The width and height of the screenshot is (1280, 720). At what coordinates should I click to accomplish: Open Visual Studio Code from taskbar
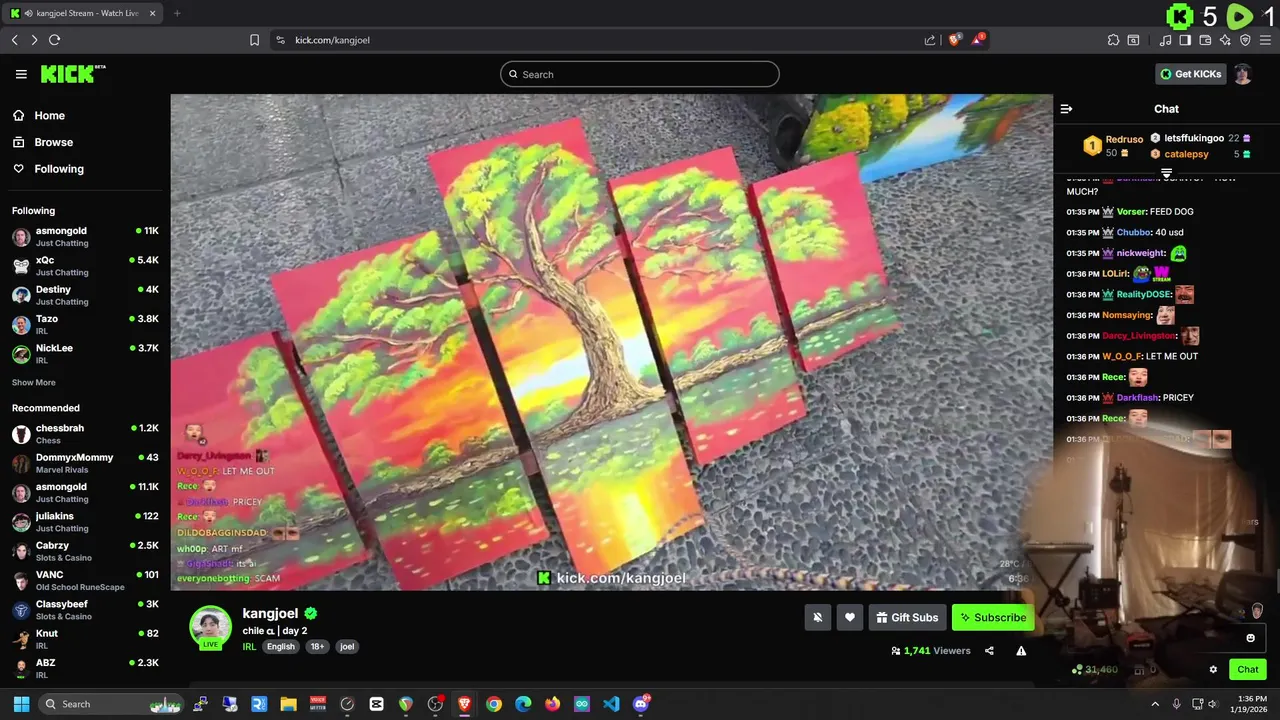pos(611,704)
